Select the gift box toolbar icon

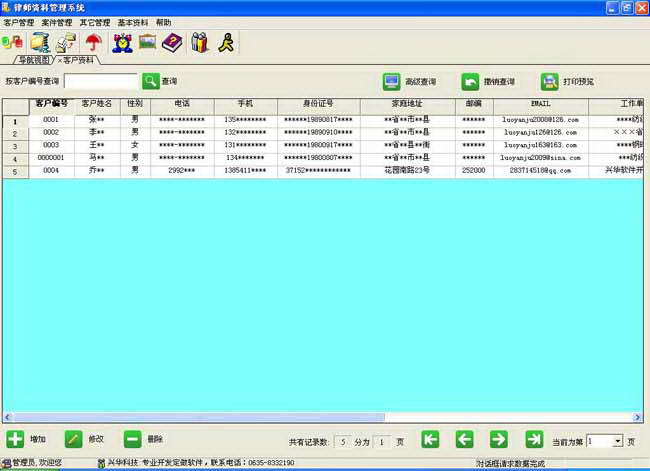[199, 42]
